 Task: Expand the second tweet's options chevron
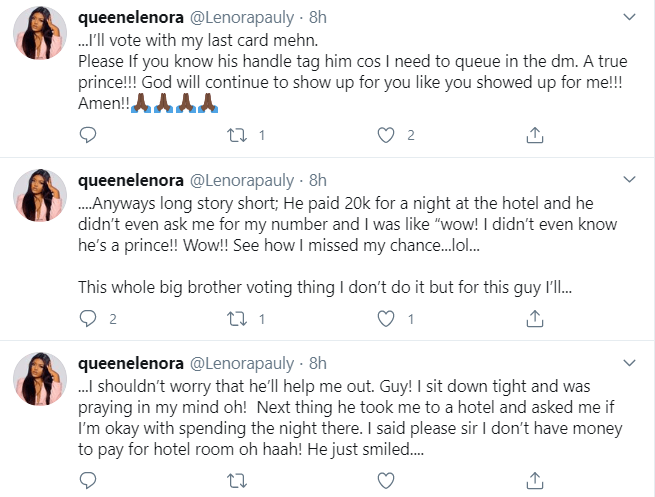[x=629, y=181]
